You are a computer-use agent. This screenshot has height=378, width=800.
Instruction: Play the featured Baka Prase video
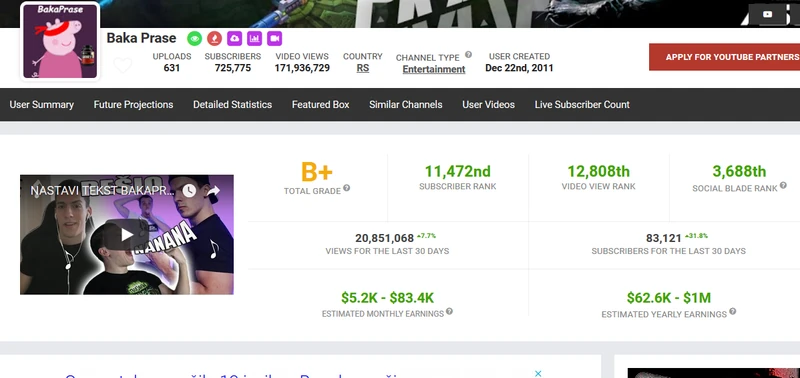tap(127, 235)
